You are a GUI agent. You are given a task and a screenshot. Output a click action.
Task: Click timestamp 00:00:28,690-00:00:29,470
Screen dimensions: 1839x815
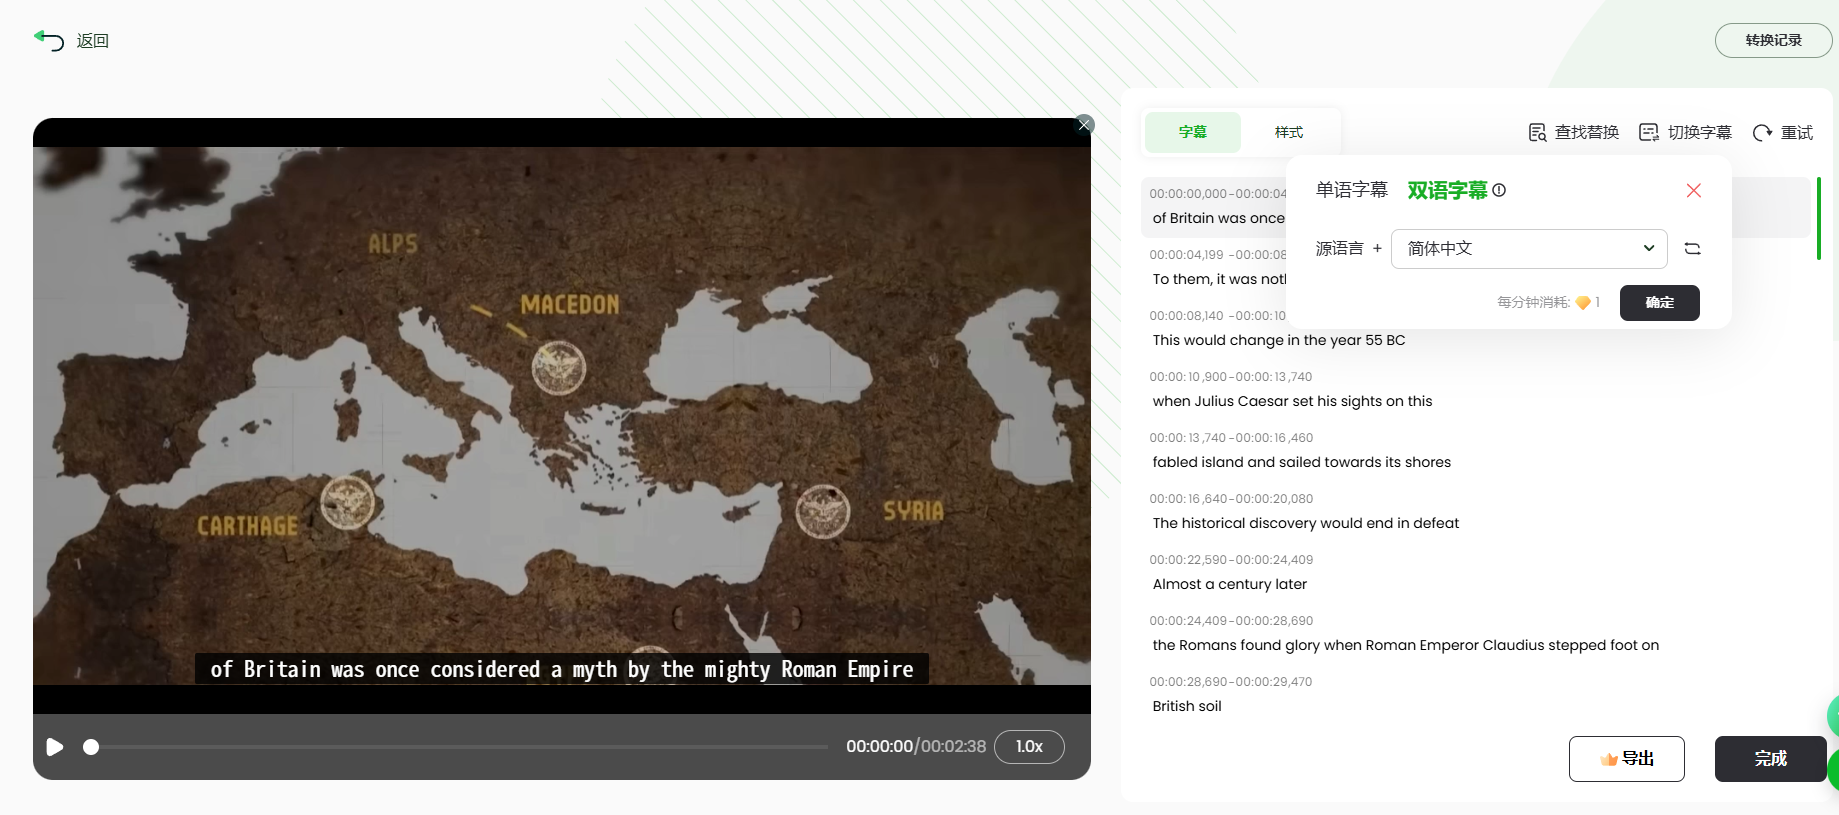(1231, 682)
